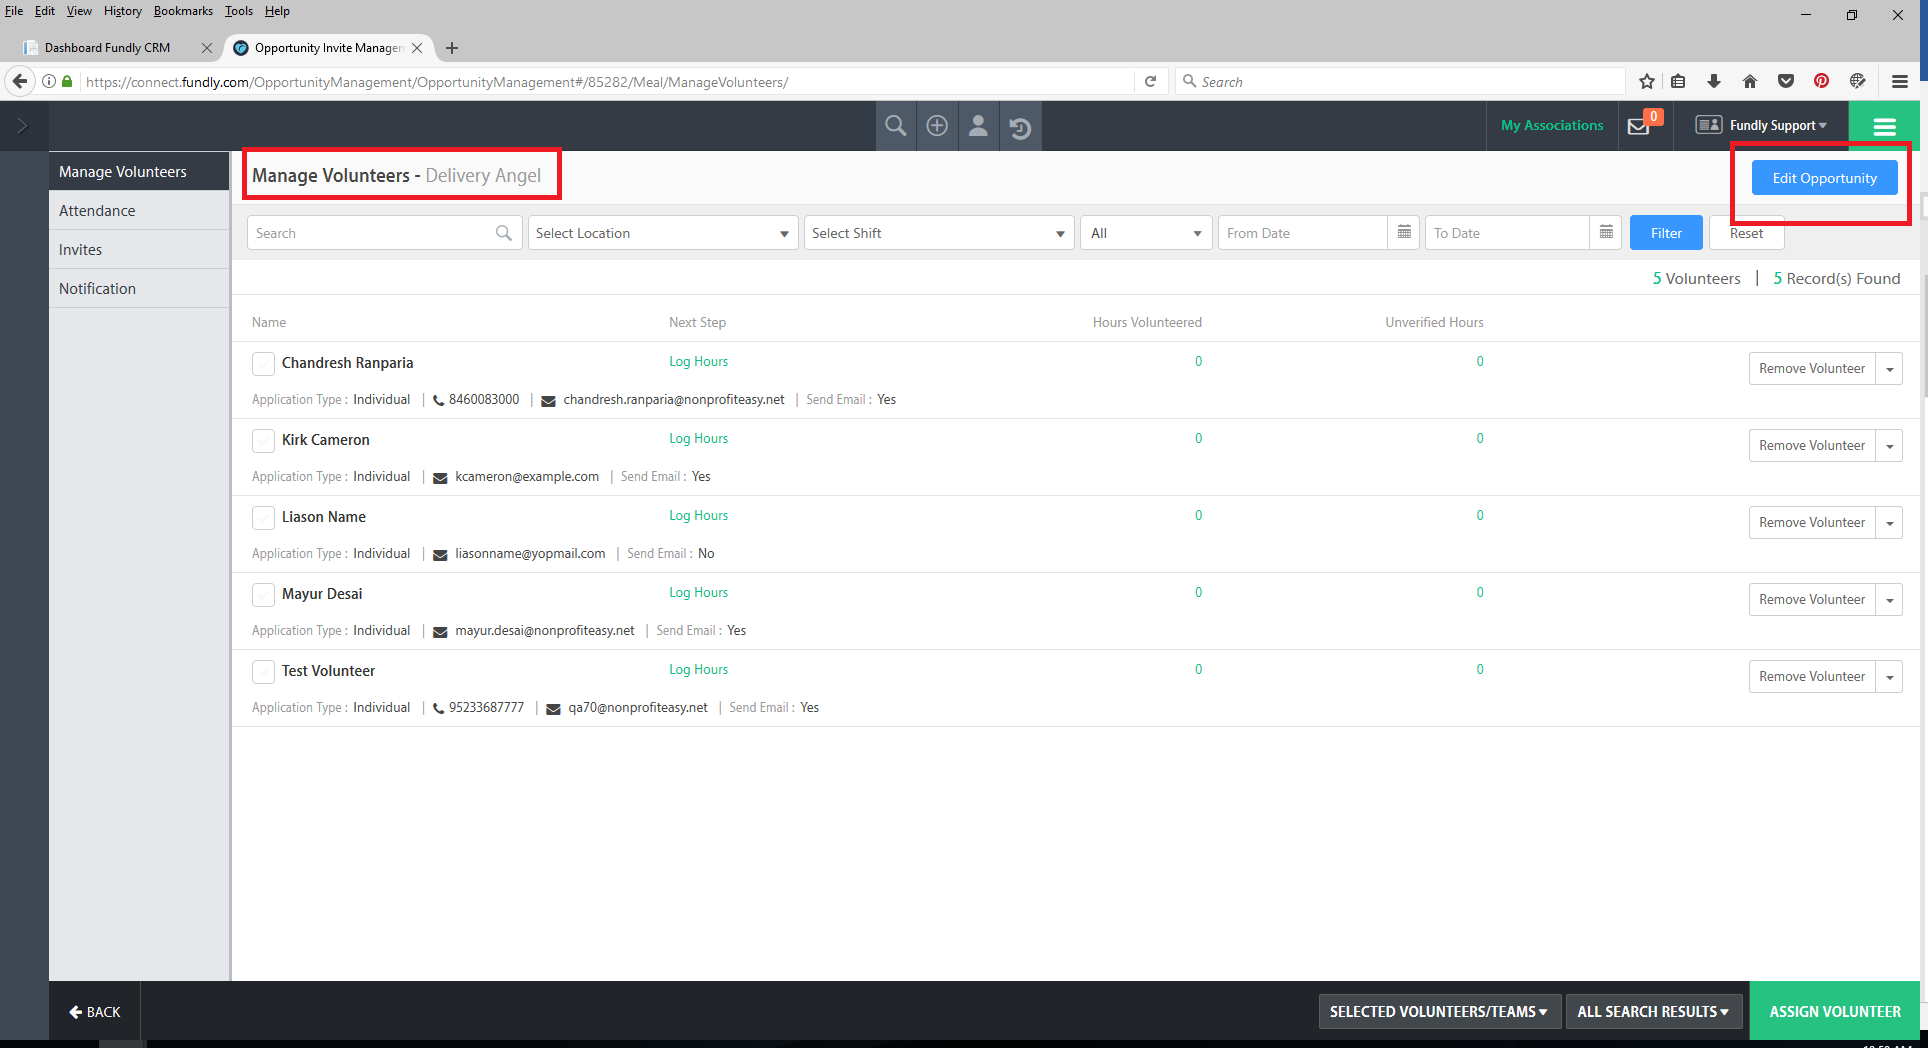This screenshot has width=1928, height=1048.
Task: Click the Pinterest toolbar icon
Action: (x=1822, y=82)
